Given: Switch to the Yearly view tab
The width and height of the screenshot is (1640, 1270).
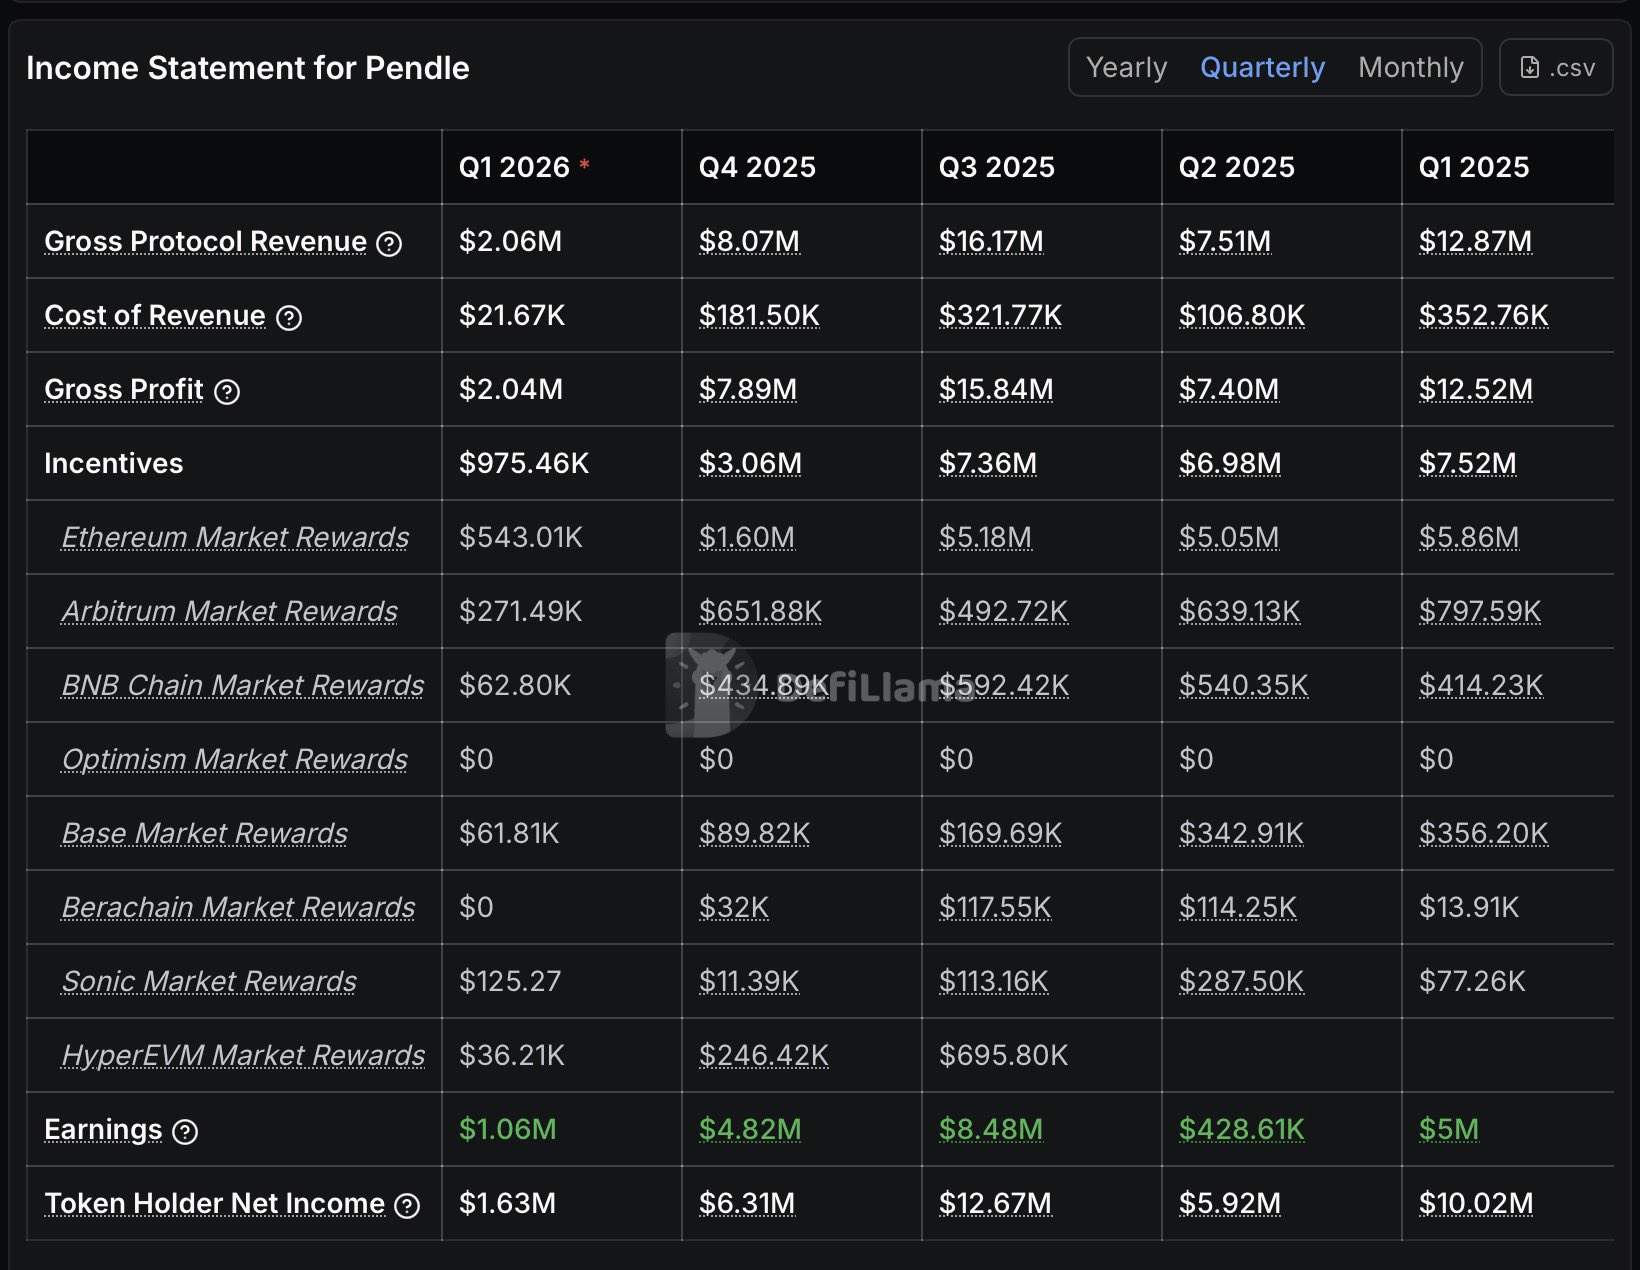Looking at the screenshot, I should [1126, 67].
